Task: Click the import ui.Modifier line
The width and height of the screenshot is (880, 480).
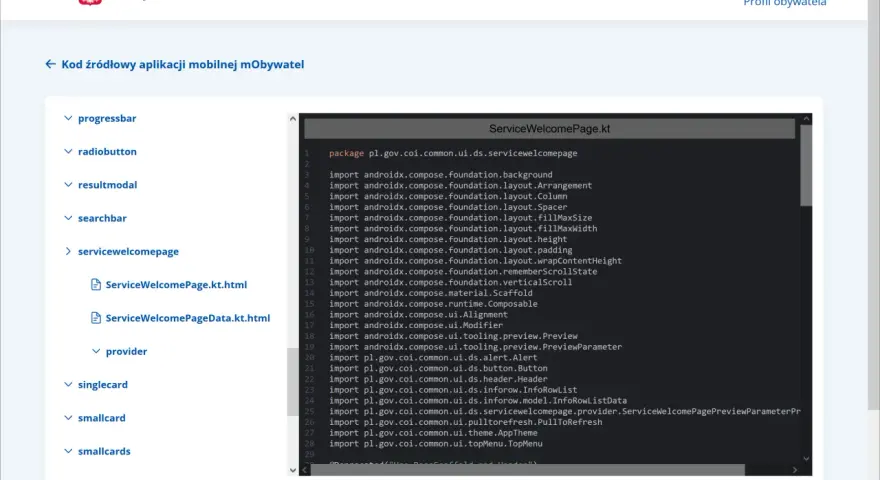Action: pyautogui.click(x=416, y=325)
